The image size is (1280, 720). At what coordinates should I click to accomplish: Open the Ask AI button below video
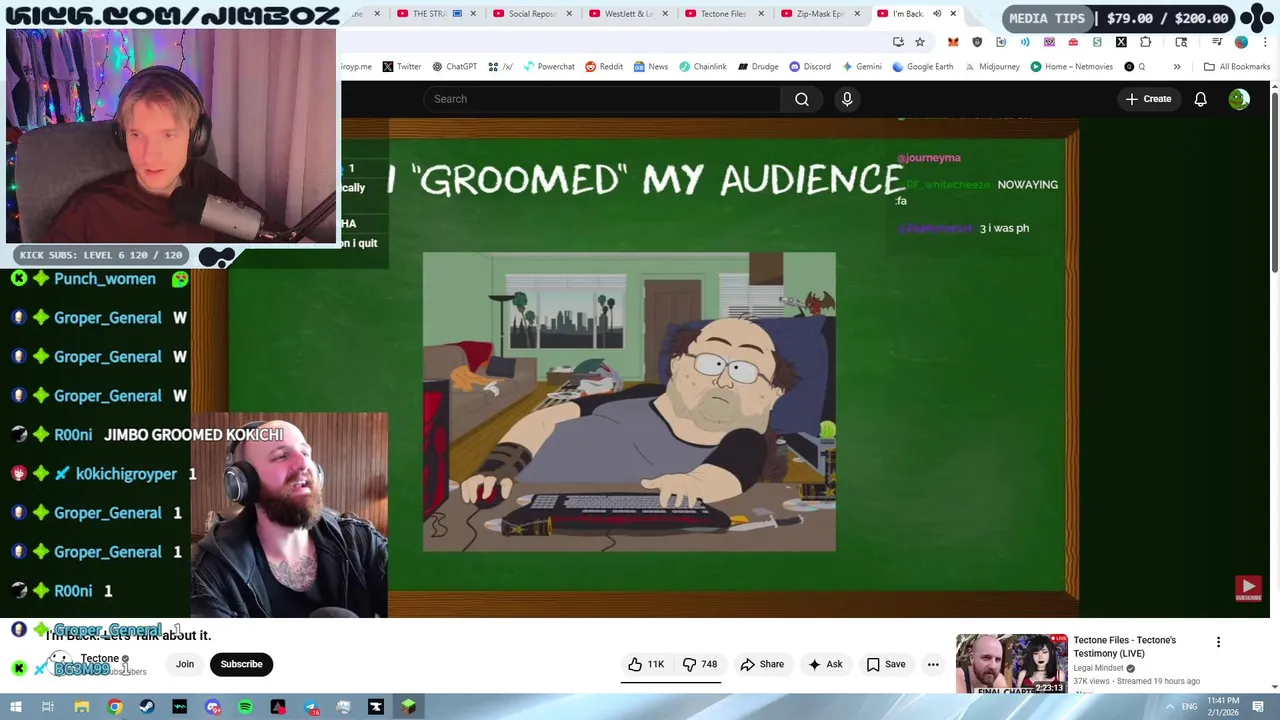pos(825,664)
